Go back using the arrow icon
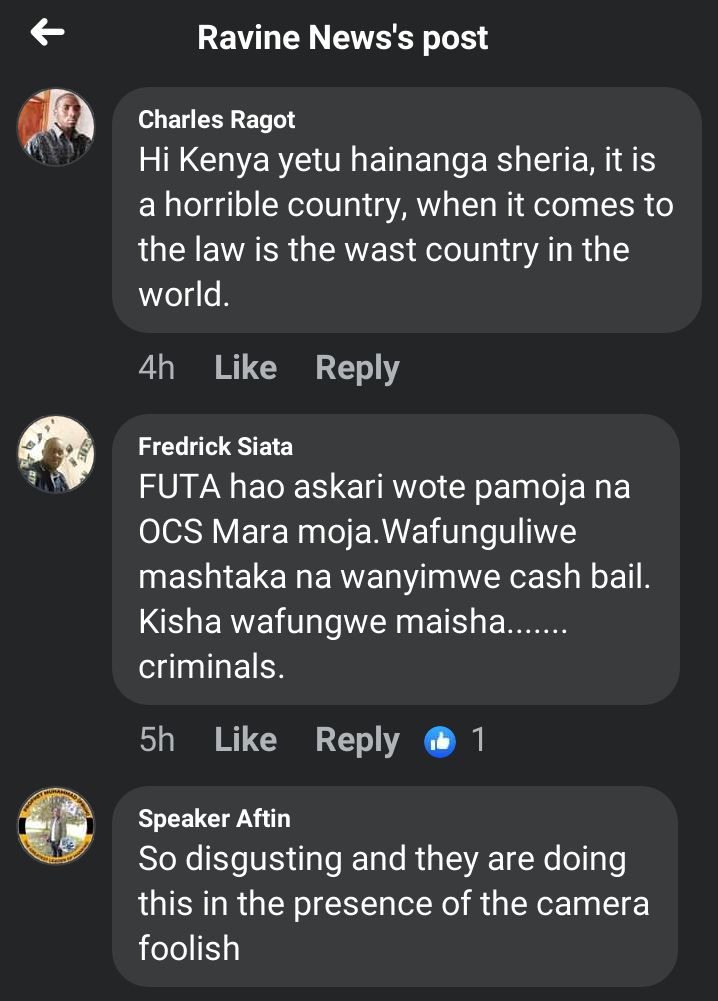The height and width of the screenshot is (1001, 718). (47, 32)
